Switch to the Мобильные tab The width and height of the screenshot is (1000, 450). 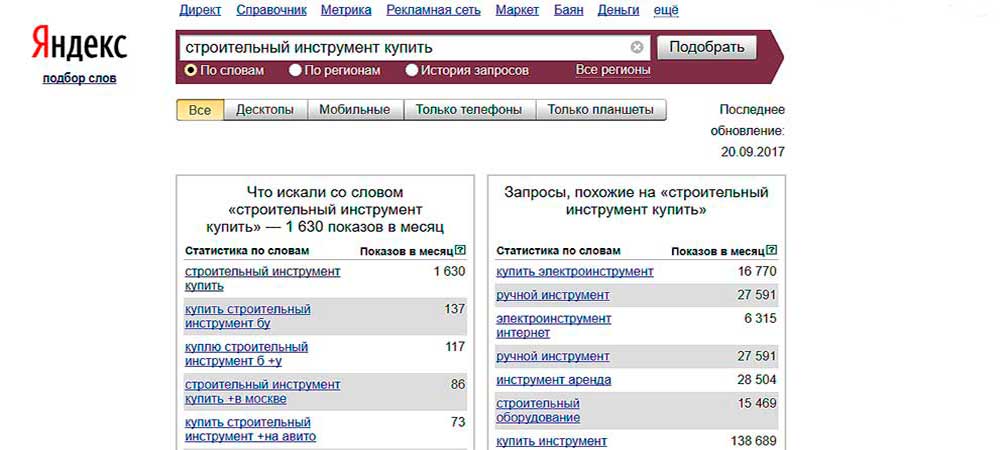[355, 110]
